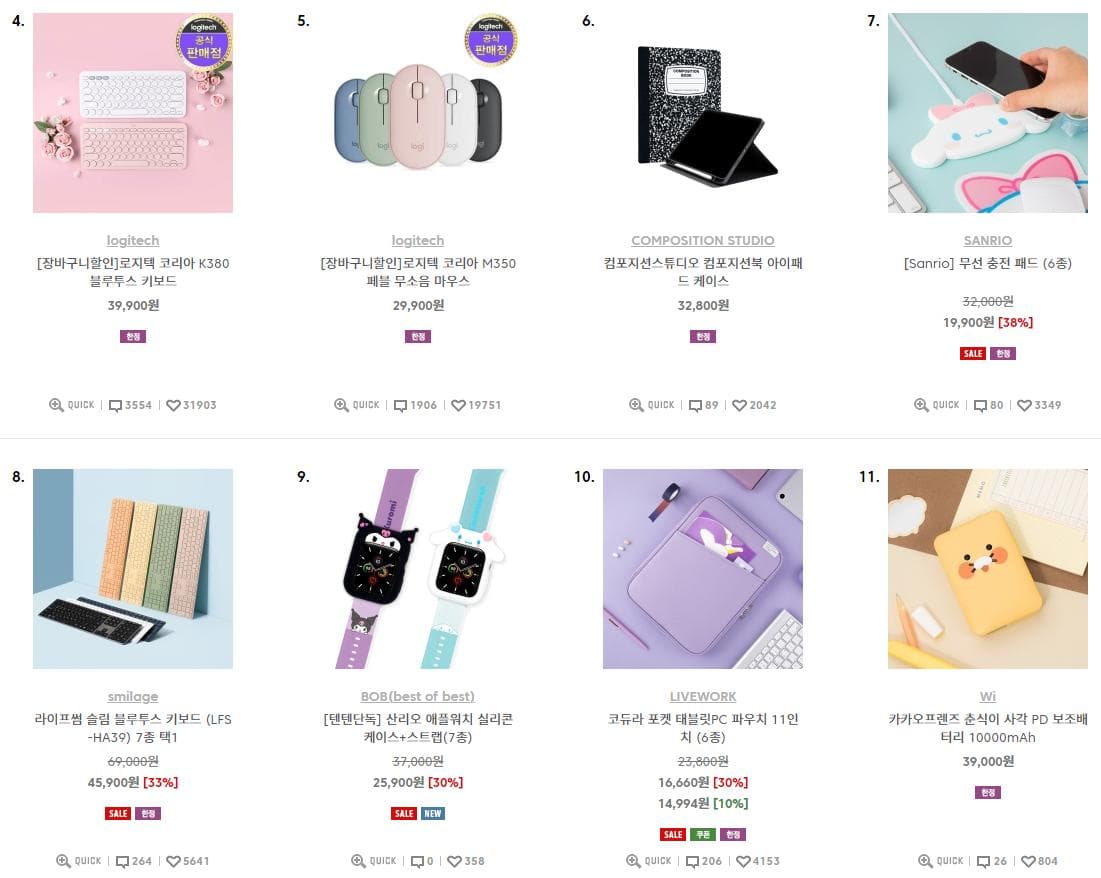Open the LIVEWORK brand page

click(x=702, y=696)
